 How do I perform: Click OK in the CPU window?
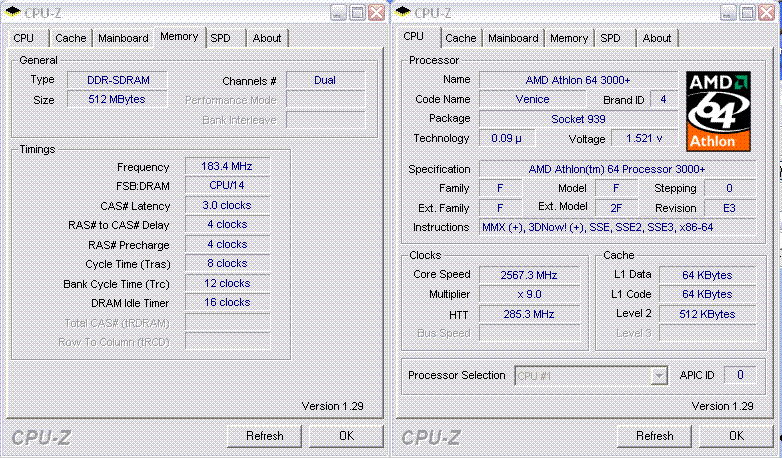pos(736,436)
